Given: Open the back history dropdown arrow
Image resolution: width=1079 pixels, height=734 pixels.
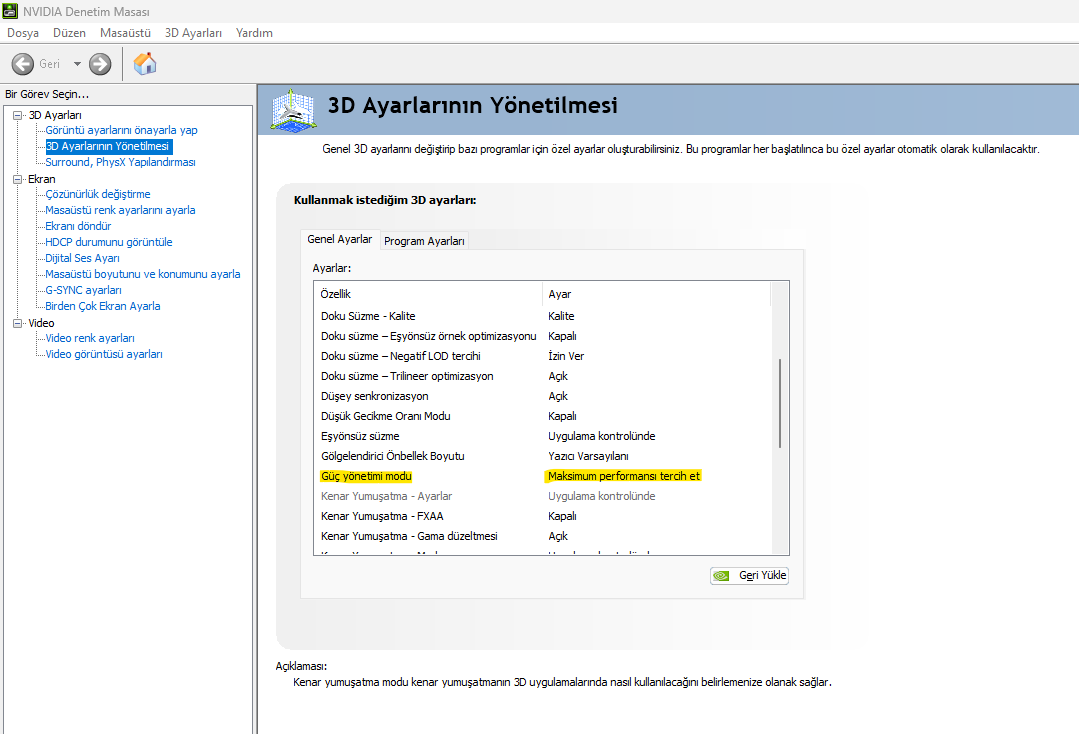Looking at the screenshot, I should click(x=77, y=64).
